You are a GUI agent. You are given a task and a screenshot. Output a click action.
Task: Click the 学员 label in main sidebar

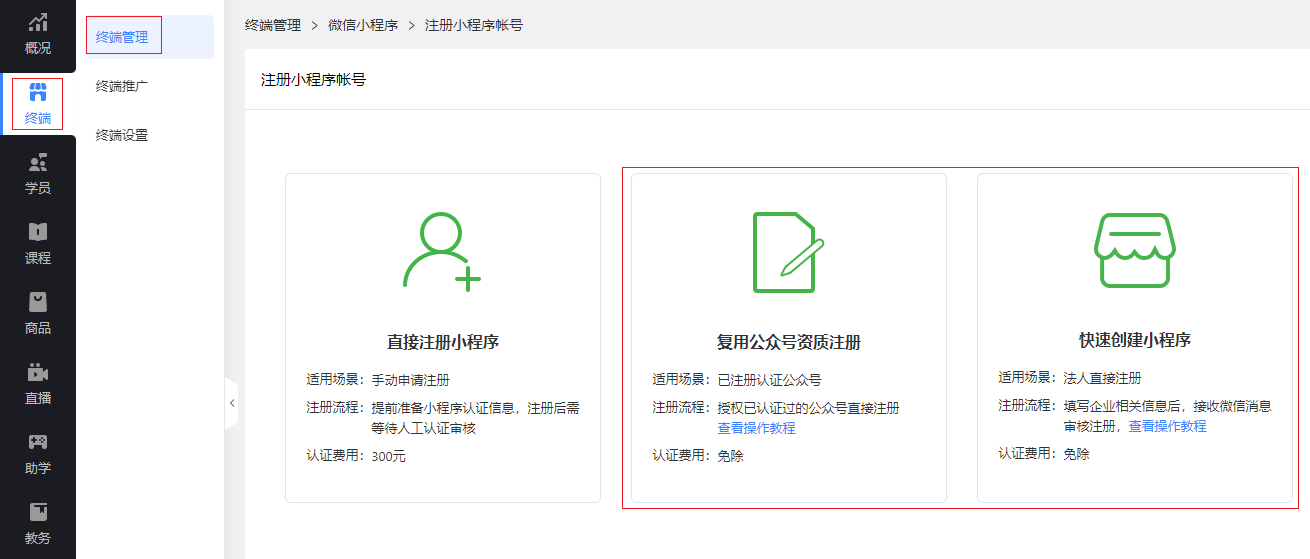pyautogui.click(x=38, y=188)
